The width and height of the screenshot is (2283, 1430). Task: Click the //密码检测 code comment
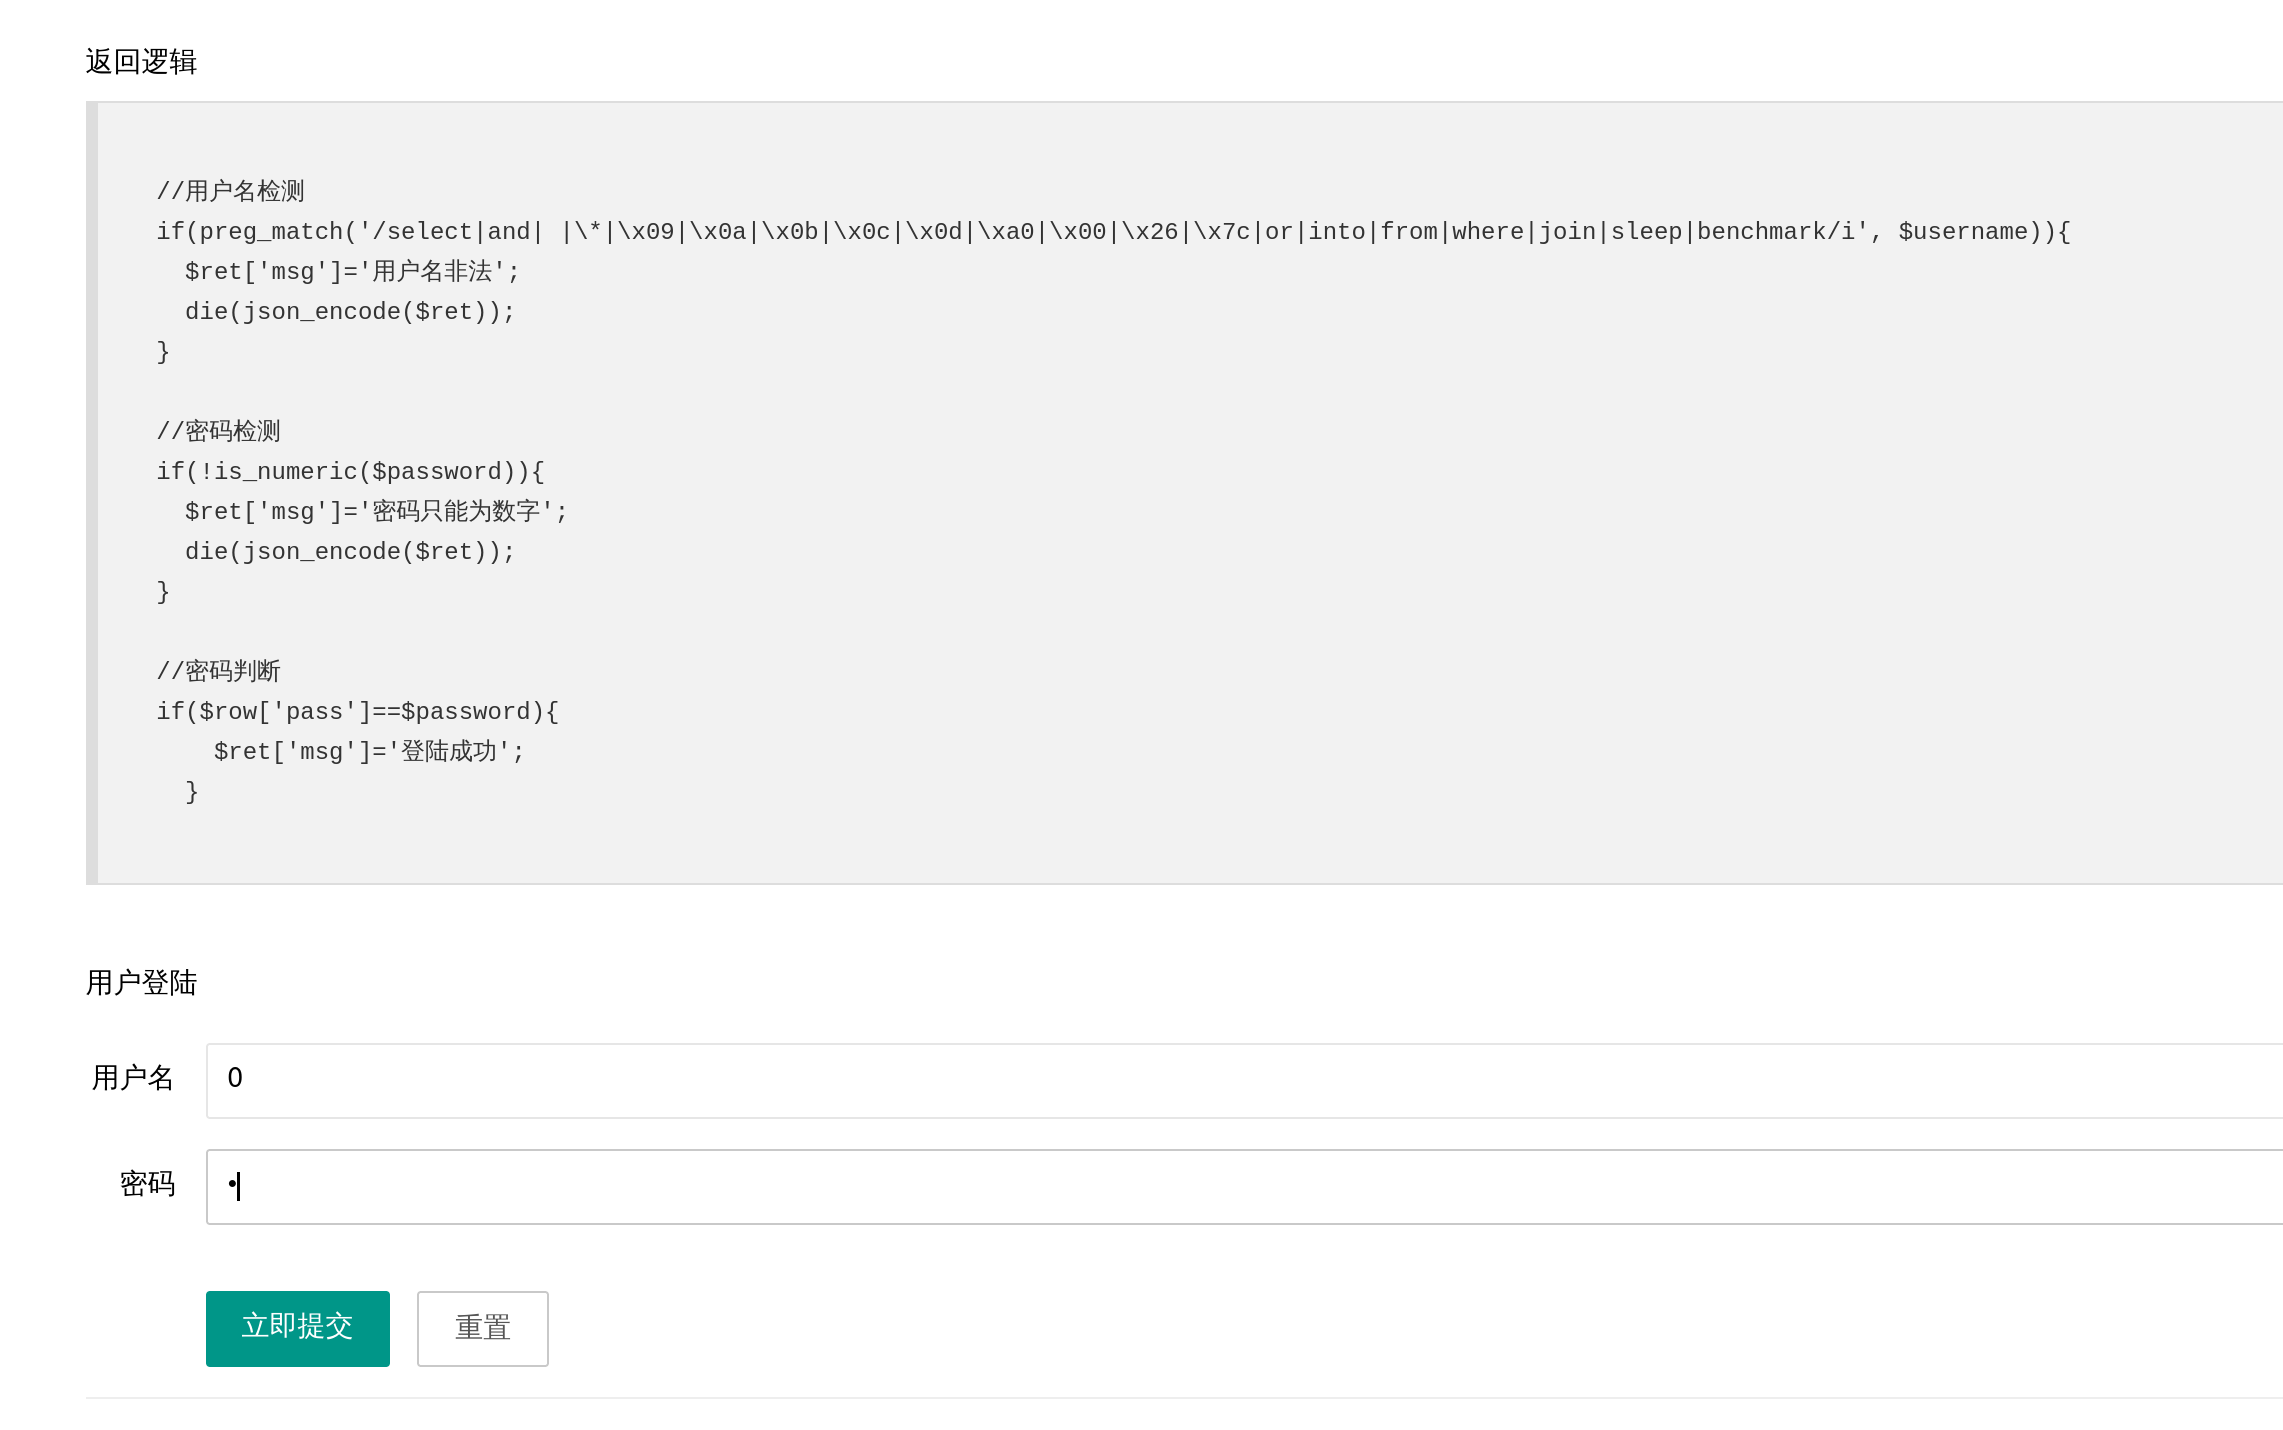tap(218, 431)
